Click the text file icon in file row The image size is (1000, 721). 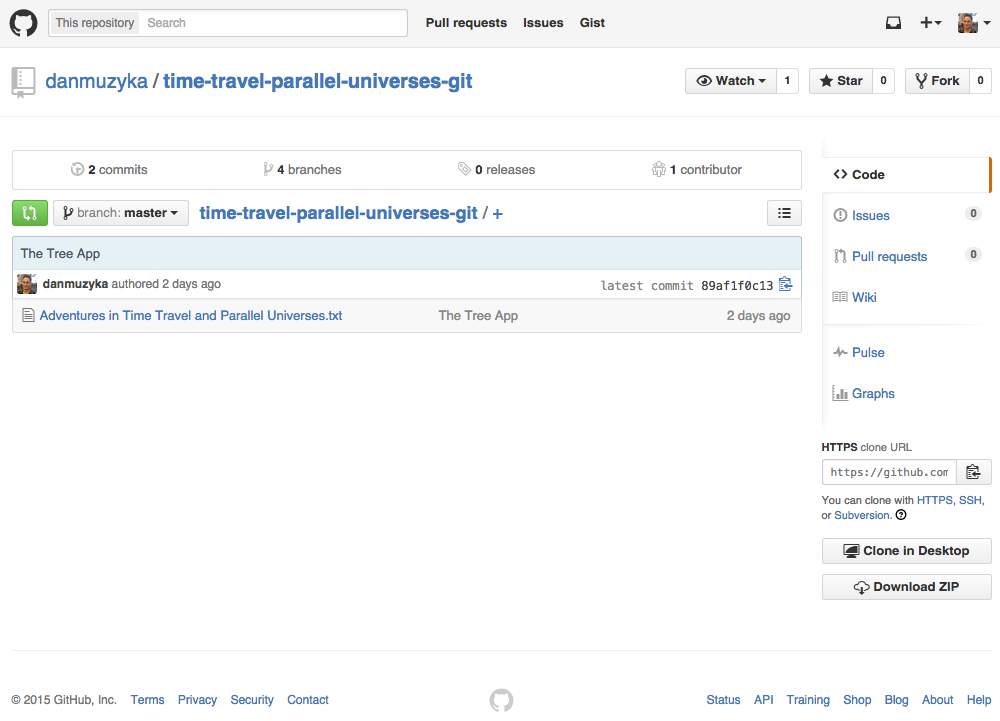click(x=28, y=316)
